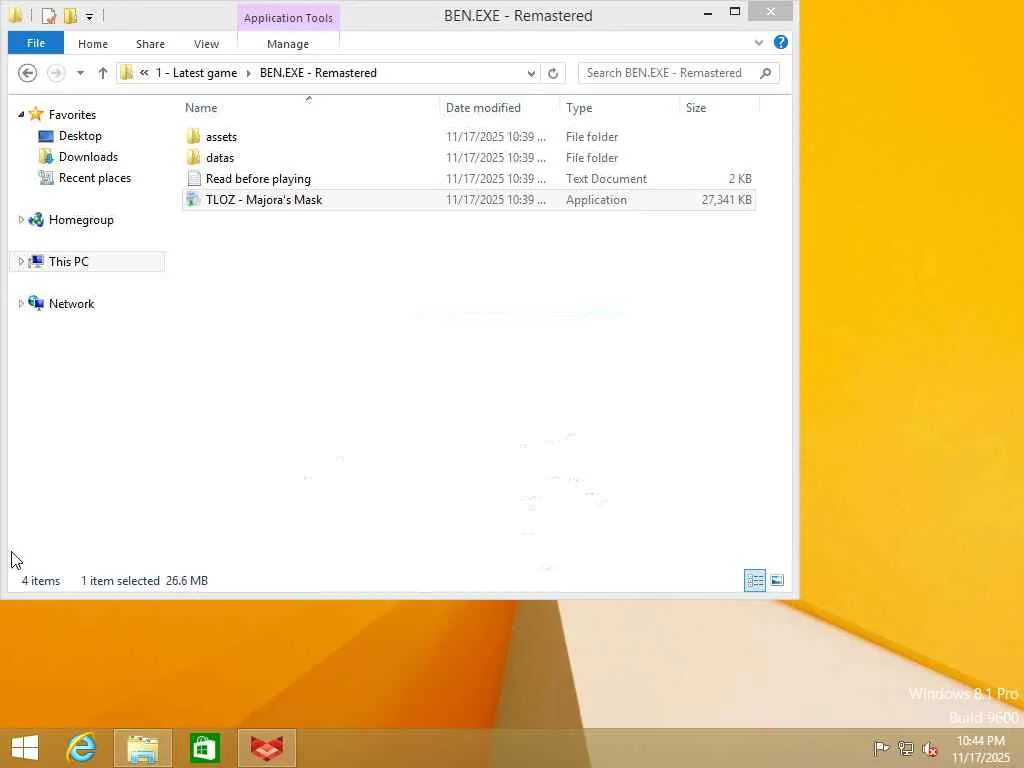
Task: Switch to Large icons view layout button
Action: (x=777, y=580)
